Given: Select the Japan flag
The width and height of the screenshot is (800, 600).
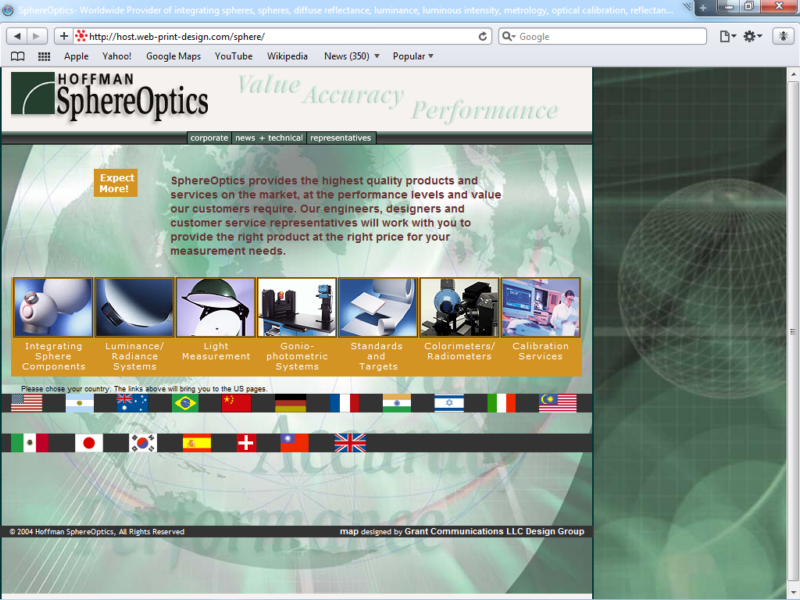Looking at the screenshot, I should coord(89,443).
